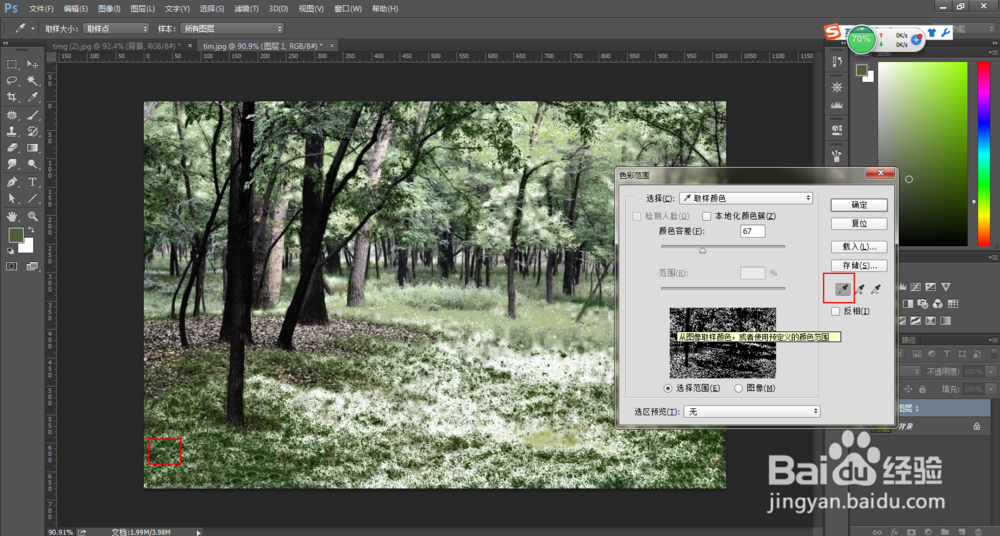Click the Color Range selection preview thumbnail
Screen dimensions: 1000x536
723,343
